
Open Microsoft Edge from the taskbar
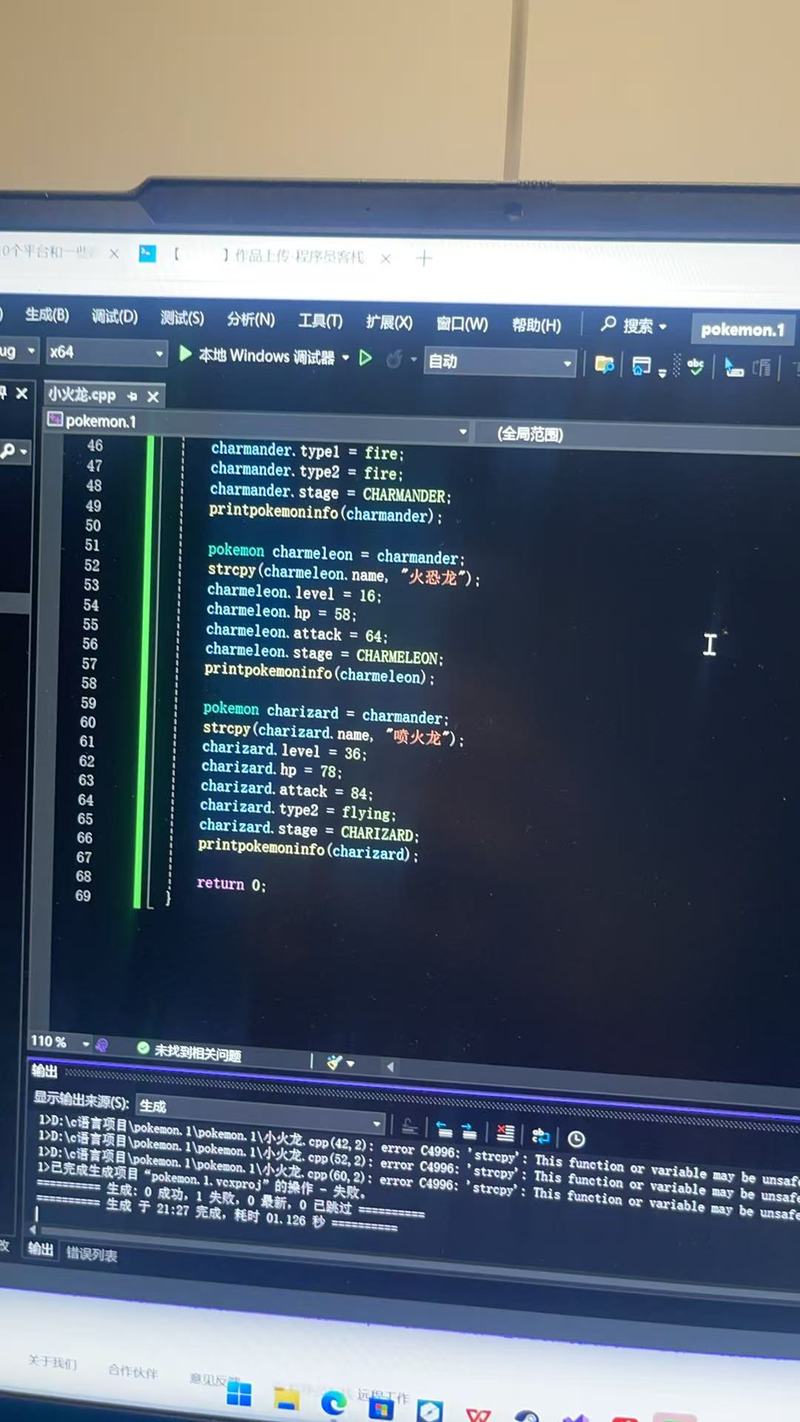click(x=334, y=1403)
